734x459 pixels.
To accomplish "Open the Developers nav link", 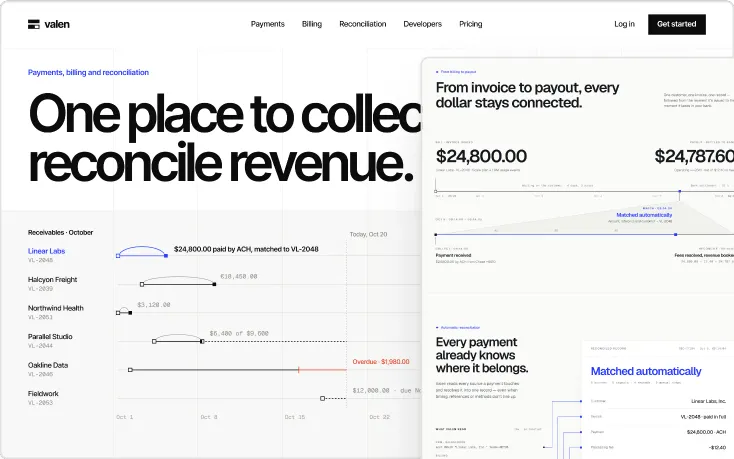I will click(x=423, y=24).
